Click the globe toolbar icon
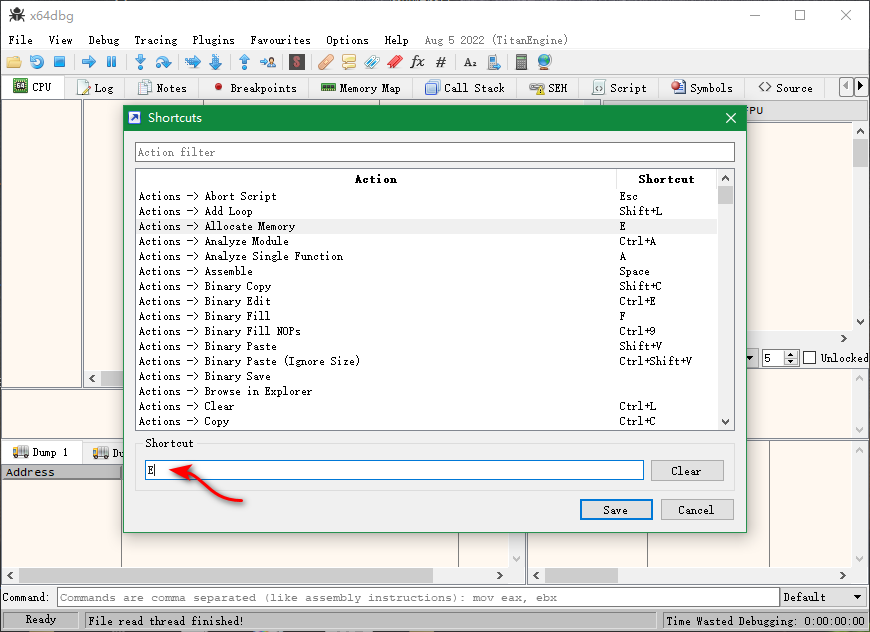Image resolution: width=870 pixels, height=632 pixels. (544, 62)
